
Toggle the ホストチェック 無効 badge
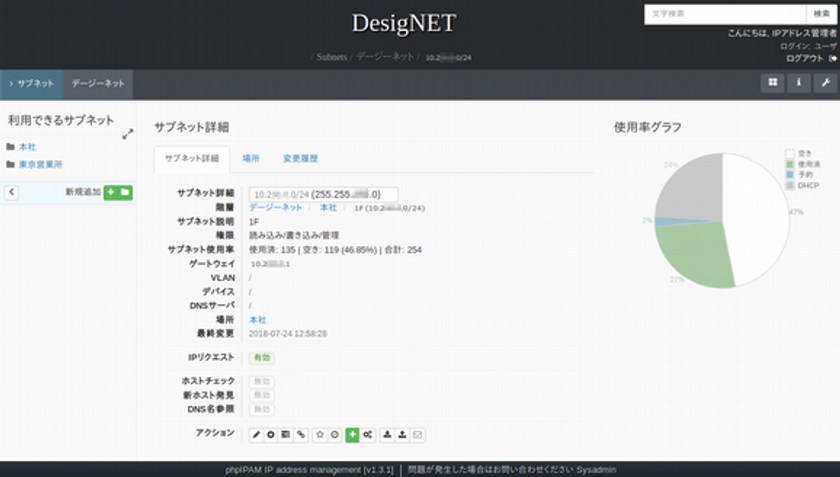click(x=261, y=382)
